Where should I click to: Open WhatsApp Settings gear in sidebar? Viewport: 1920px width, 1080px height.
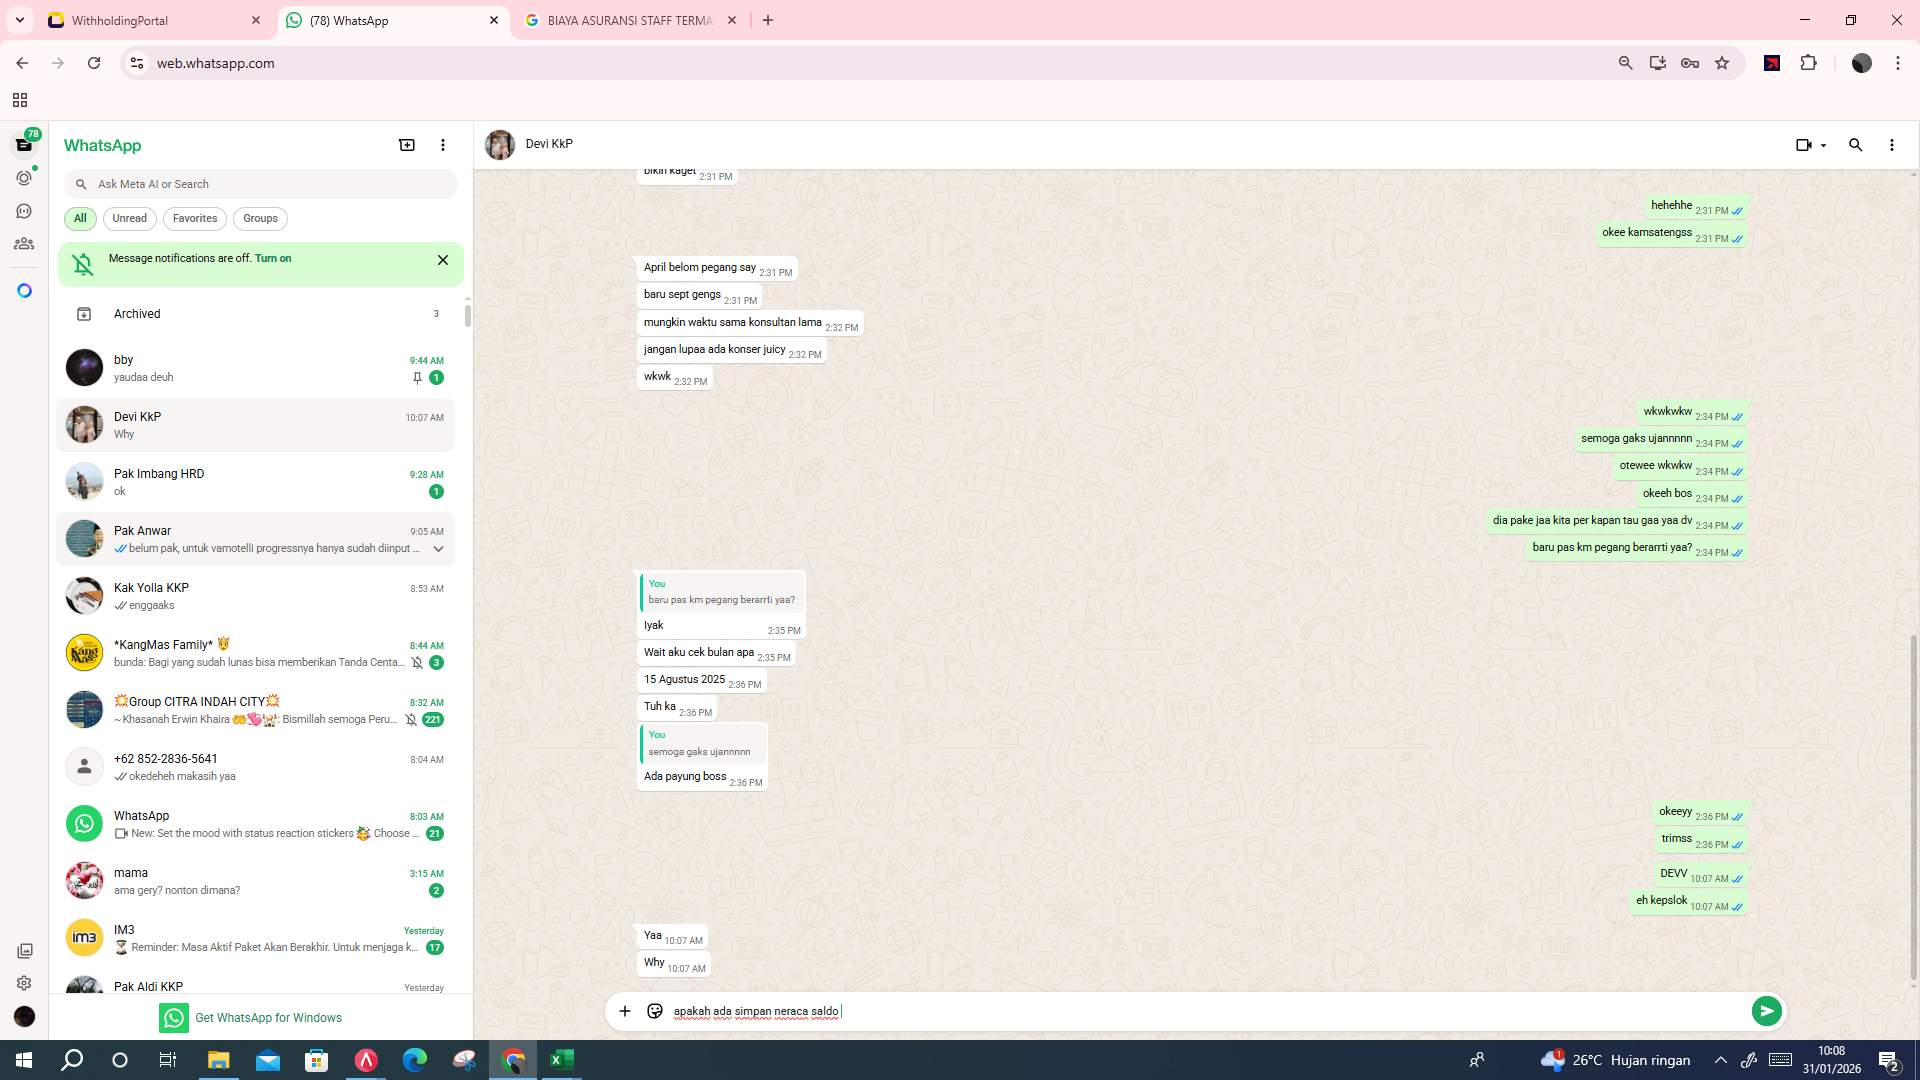pos(24,982)
